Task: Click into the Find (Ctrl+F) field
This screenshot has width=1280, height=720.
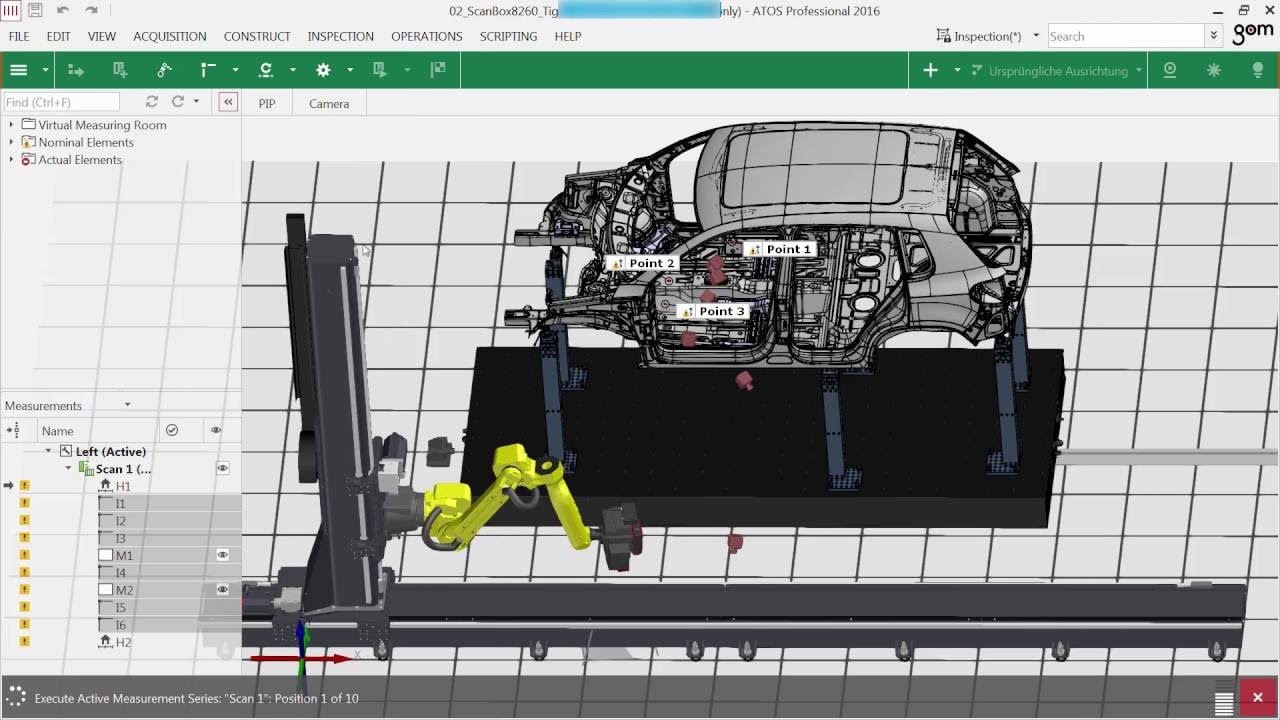Action: [x=61, y=102]
